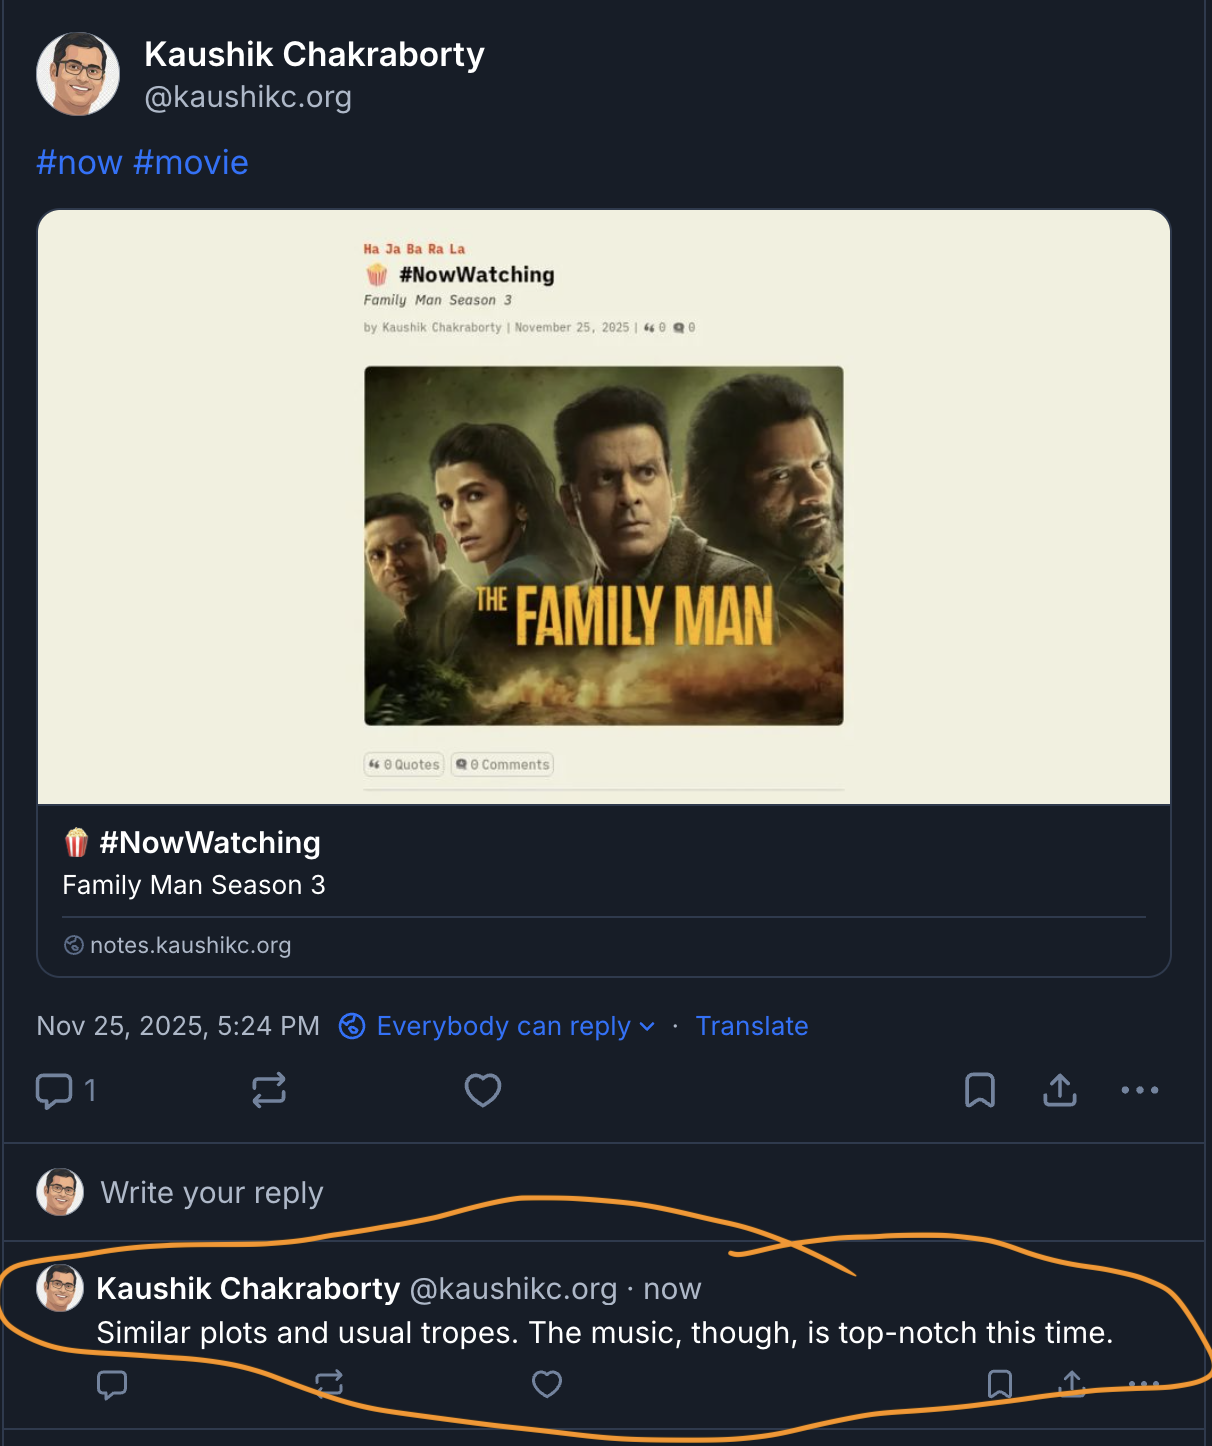Open notes.kaushikc.org link card
The width and height of the screenshot is (1212, 1446).
point(190,945)
